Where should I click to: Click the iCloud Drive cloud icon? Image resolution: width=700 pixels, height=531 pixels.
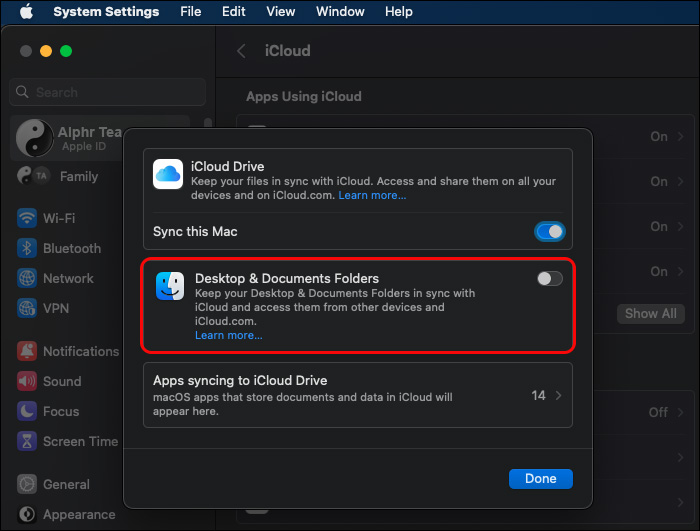[168, 175]
